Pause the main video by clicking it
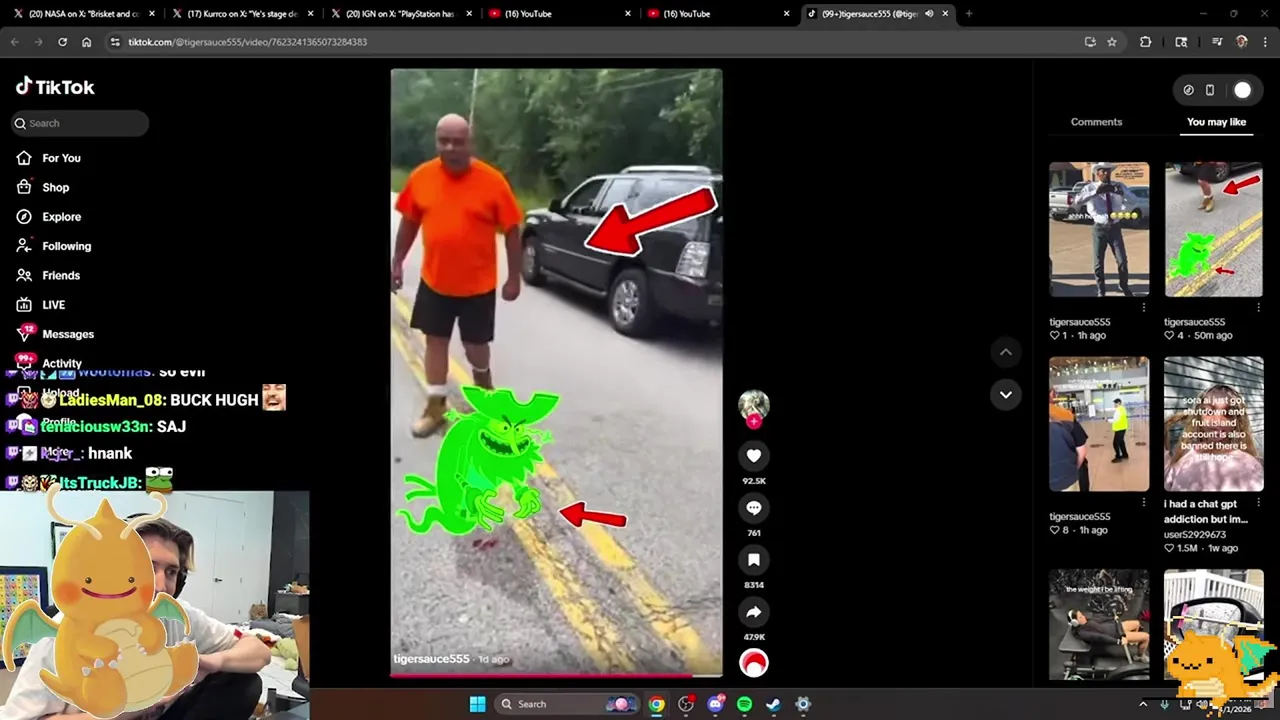Viewport: 1280px width, 720px height. coord(556,372)
